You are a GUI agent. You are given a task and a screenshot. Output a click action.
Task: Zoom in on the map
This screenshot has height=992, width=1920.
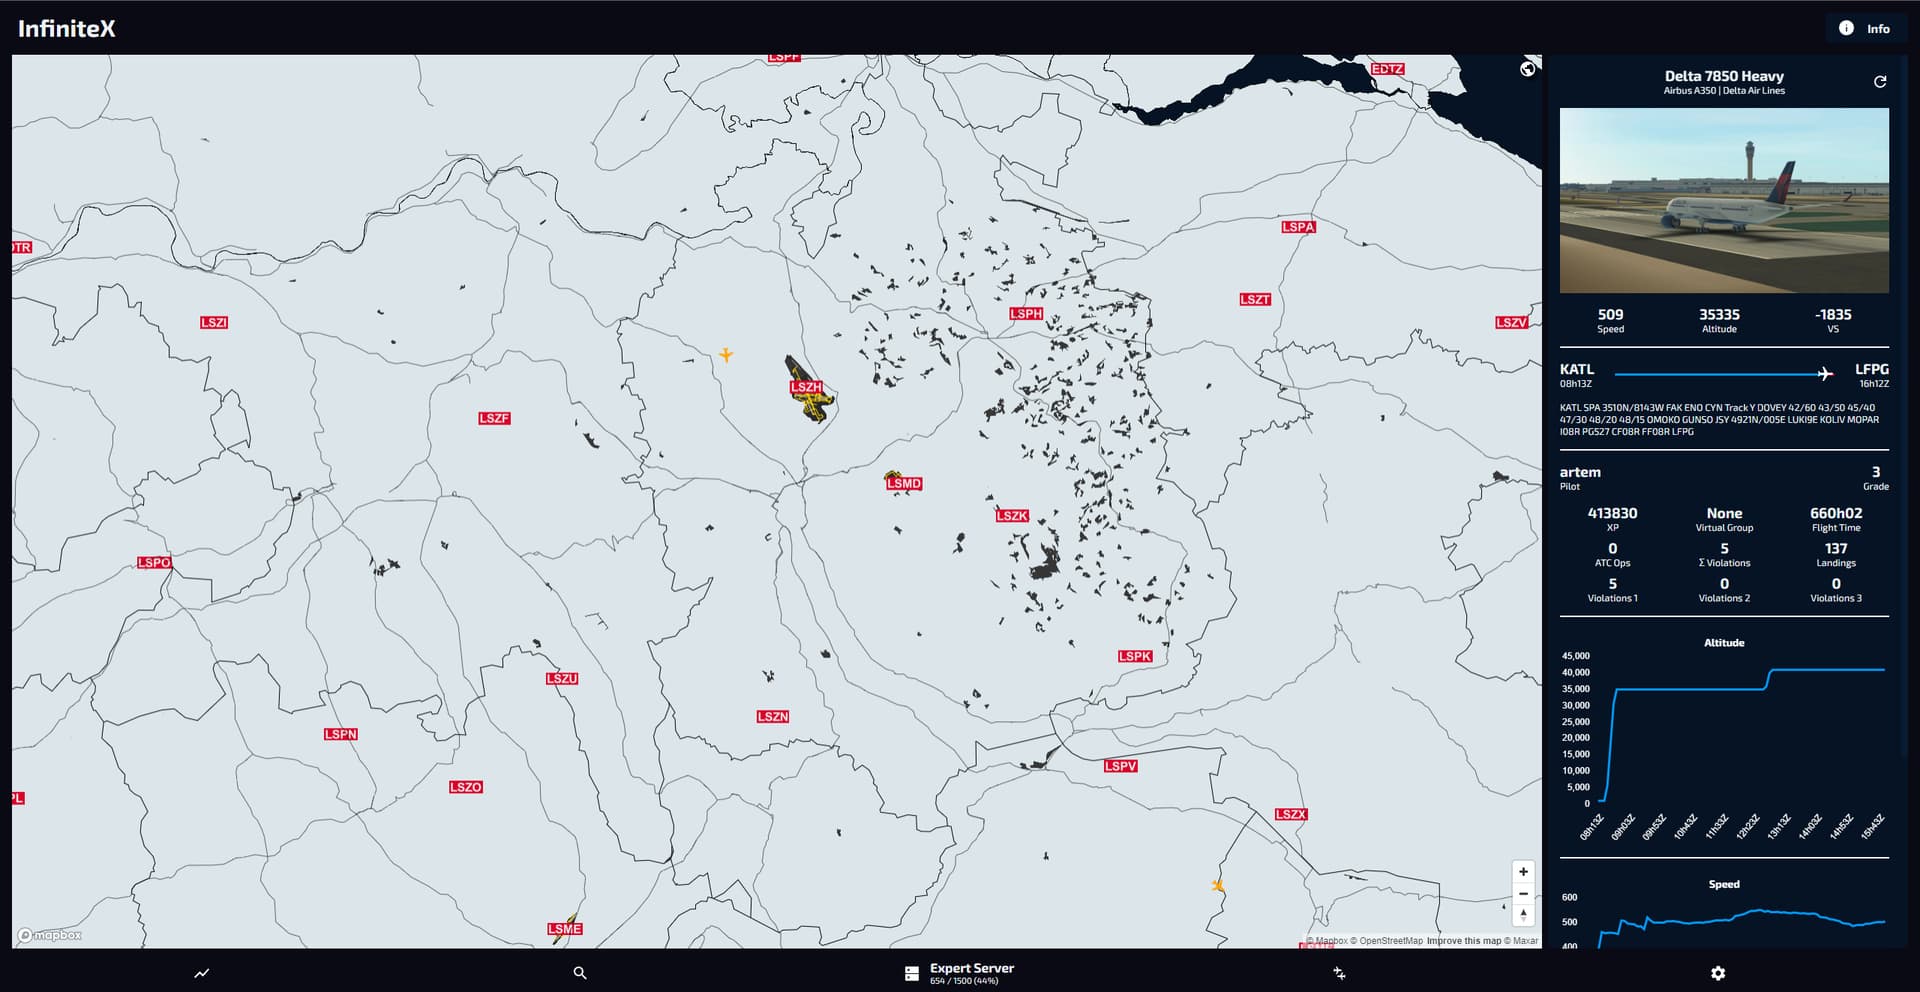[1523, 872]
